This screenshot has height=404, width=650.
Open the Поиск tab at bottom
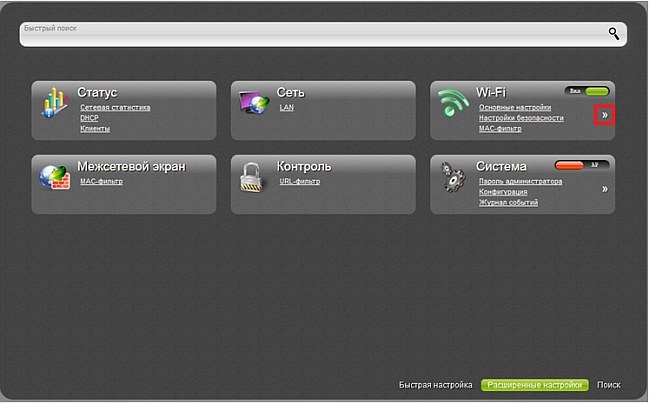click(x=608, y=384)
